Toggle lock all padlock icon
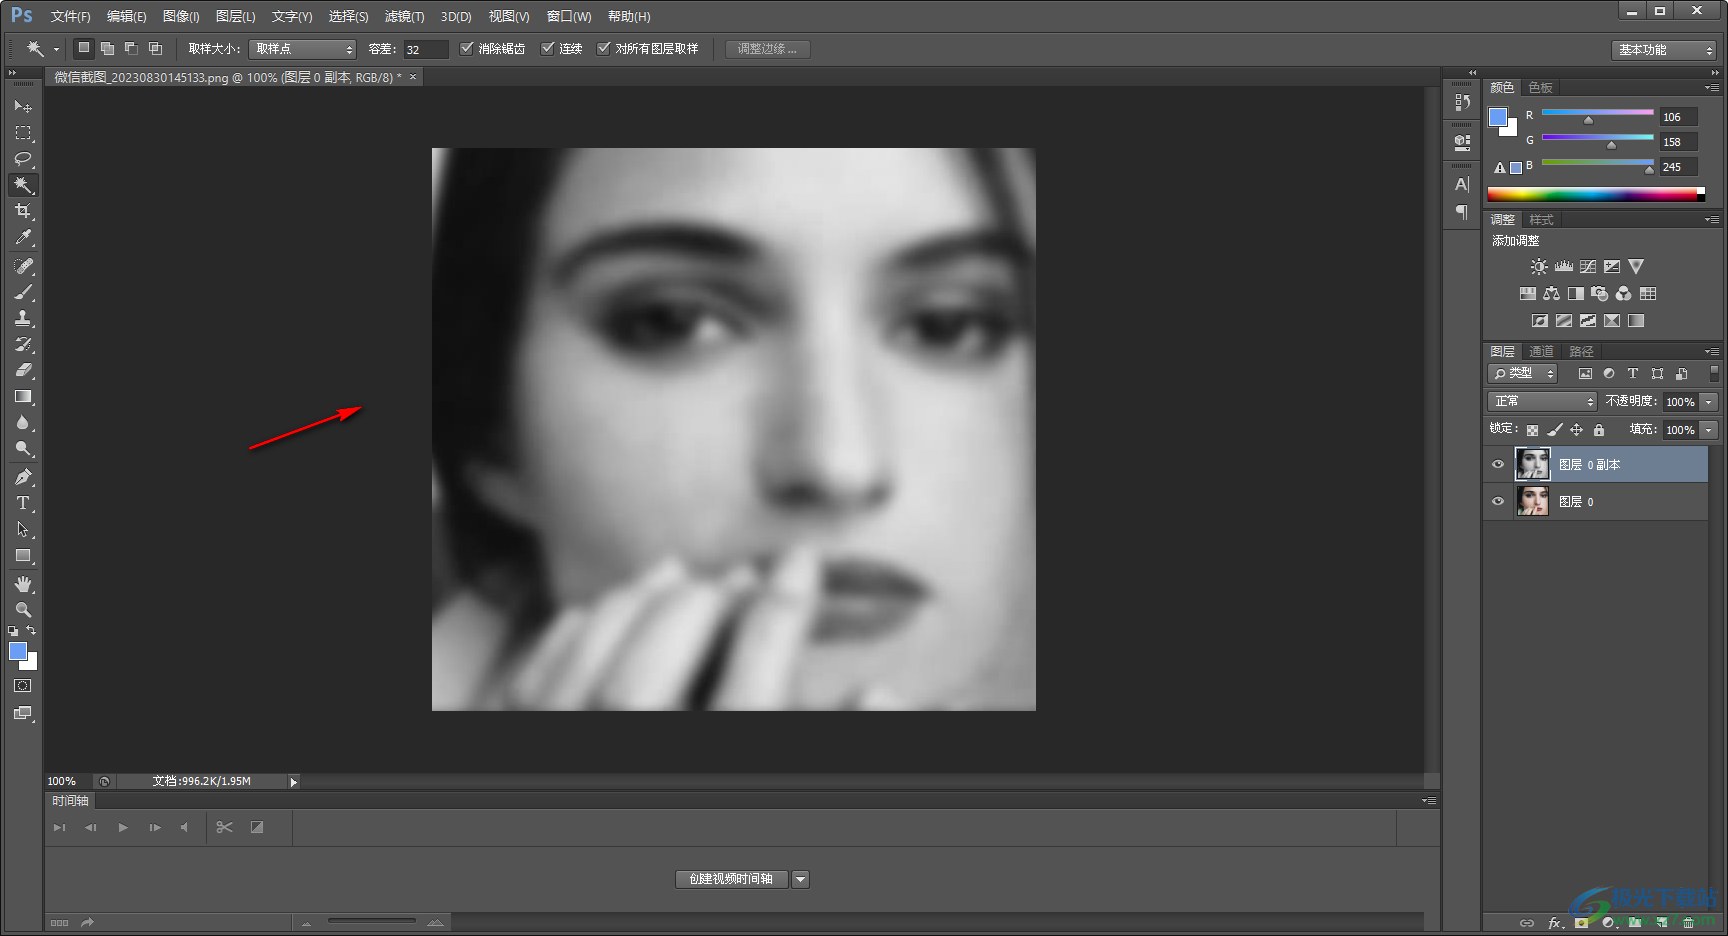Screen dimensions: 1728x936 [x=1598, y=430]
